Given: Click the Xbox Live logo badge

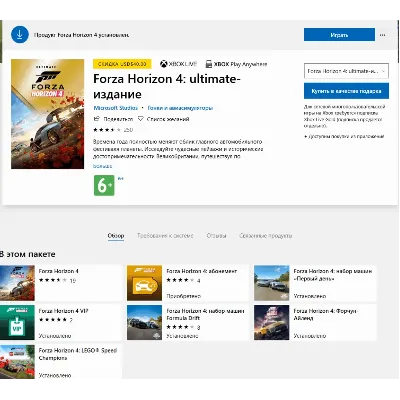Looking at the screenshot, I should click(178, 64).
